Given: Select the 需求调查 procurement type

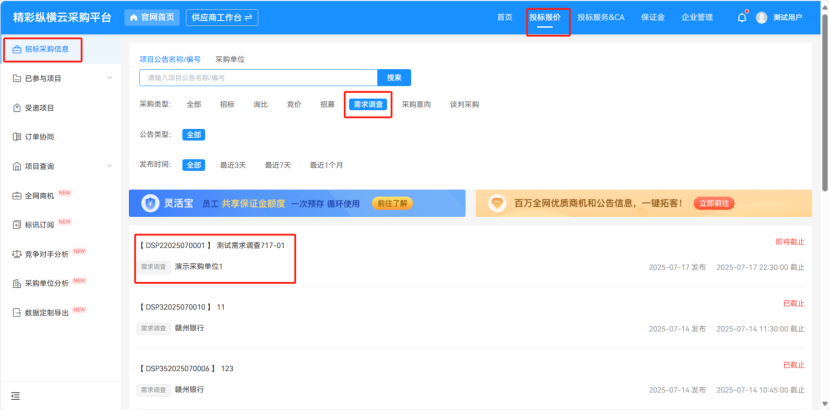Looking at the screenshot, I should (368, 105).
